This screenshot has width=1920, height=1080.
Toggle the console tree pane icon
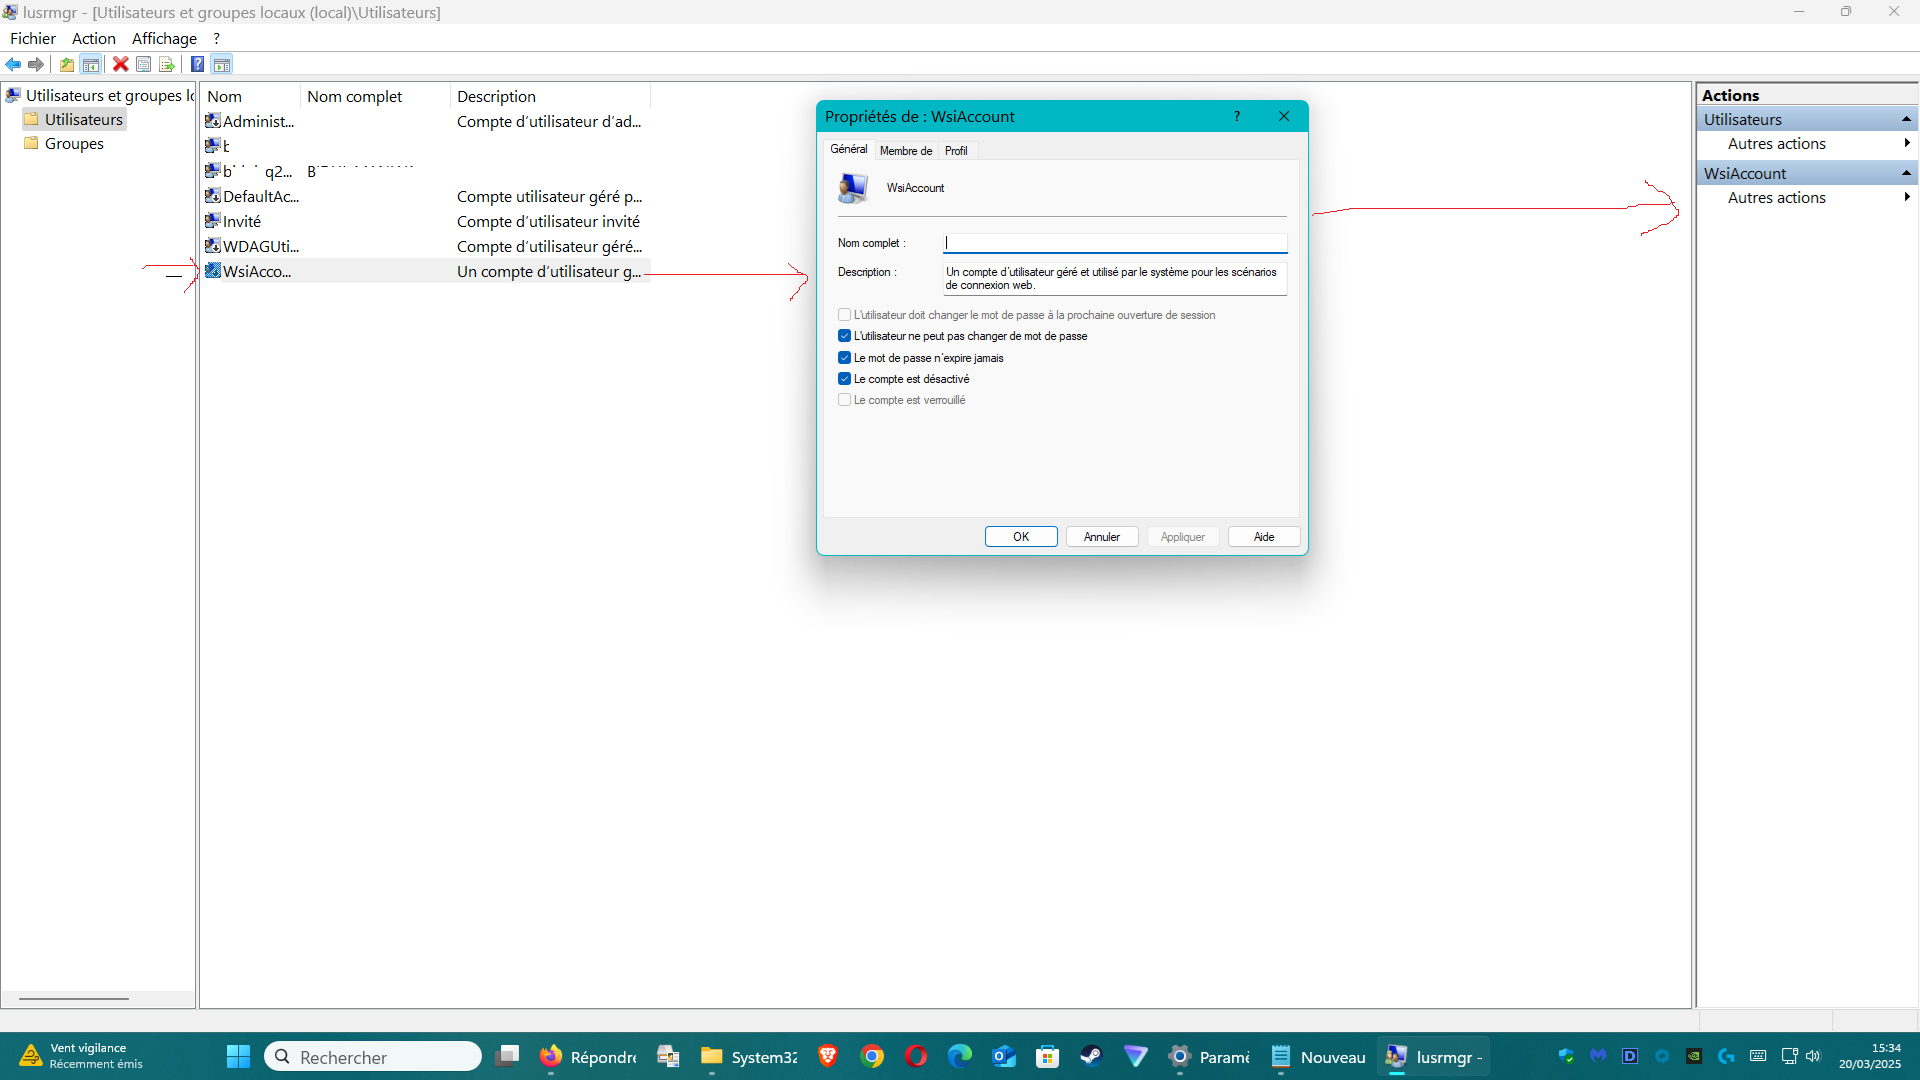click(x=91, y=65)
